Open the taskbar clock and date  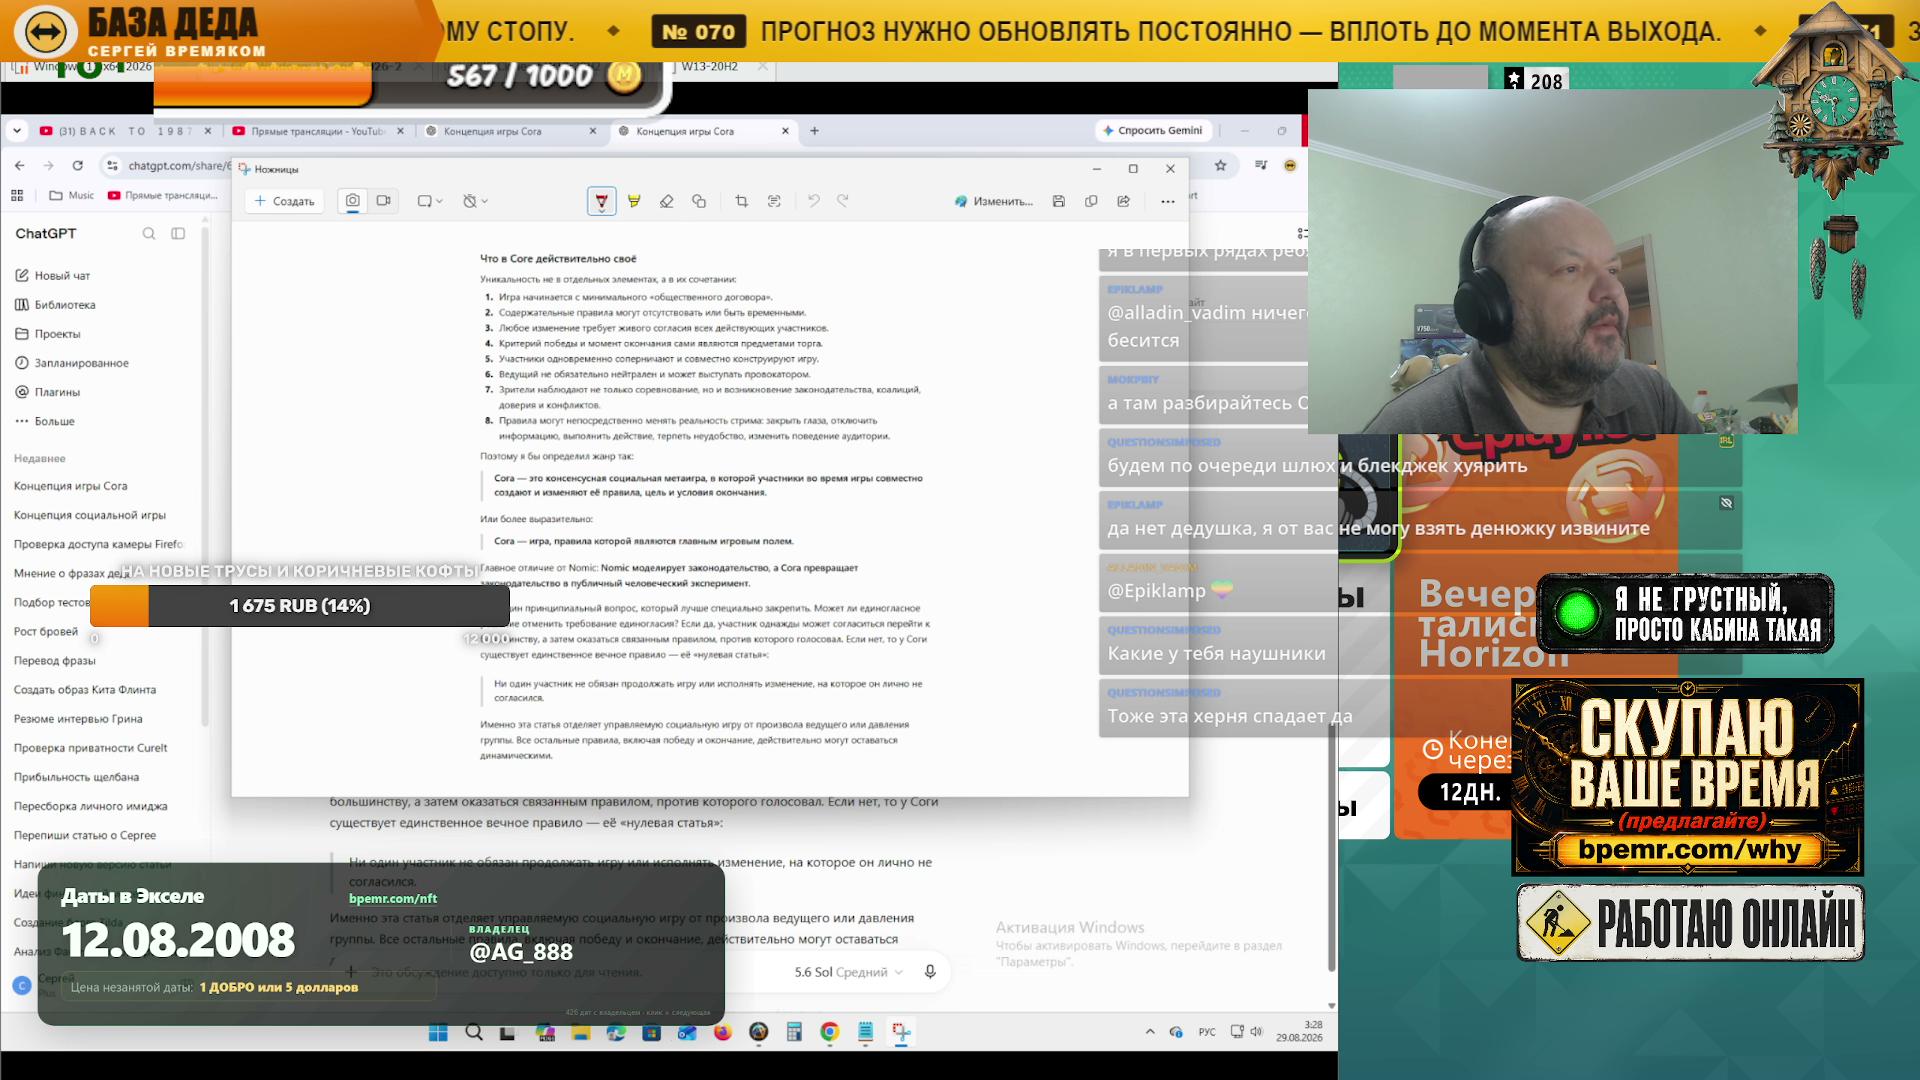[1299, 1031]
